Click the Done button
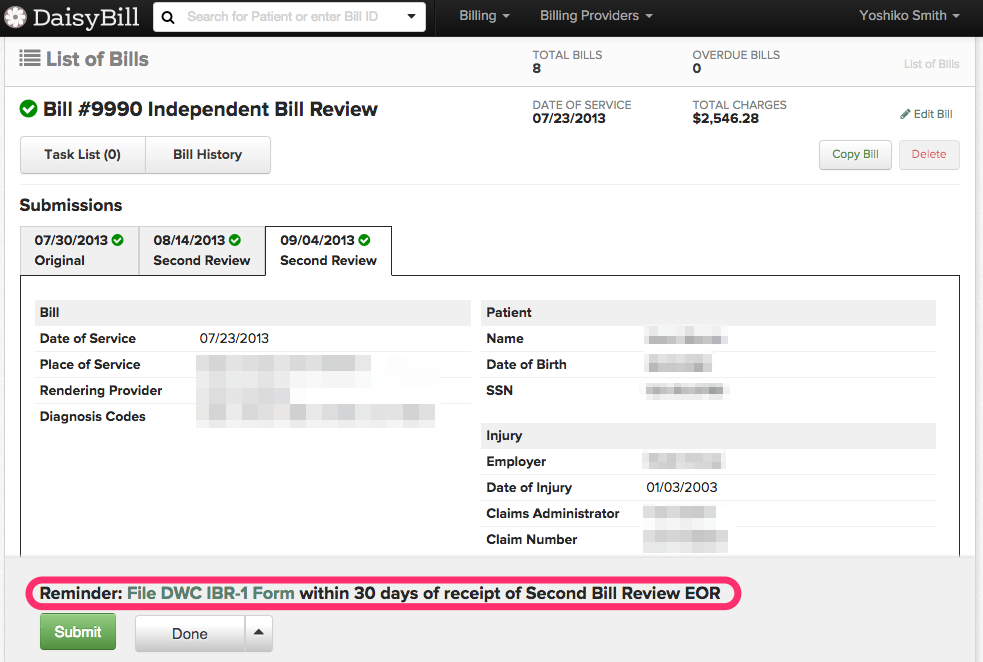The height and width of the screenshot is (662, 983). tap(190, 634)
